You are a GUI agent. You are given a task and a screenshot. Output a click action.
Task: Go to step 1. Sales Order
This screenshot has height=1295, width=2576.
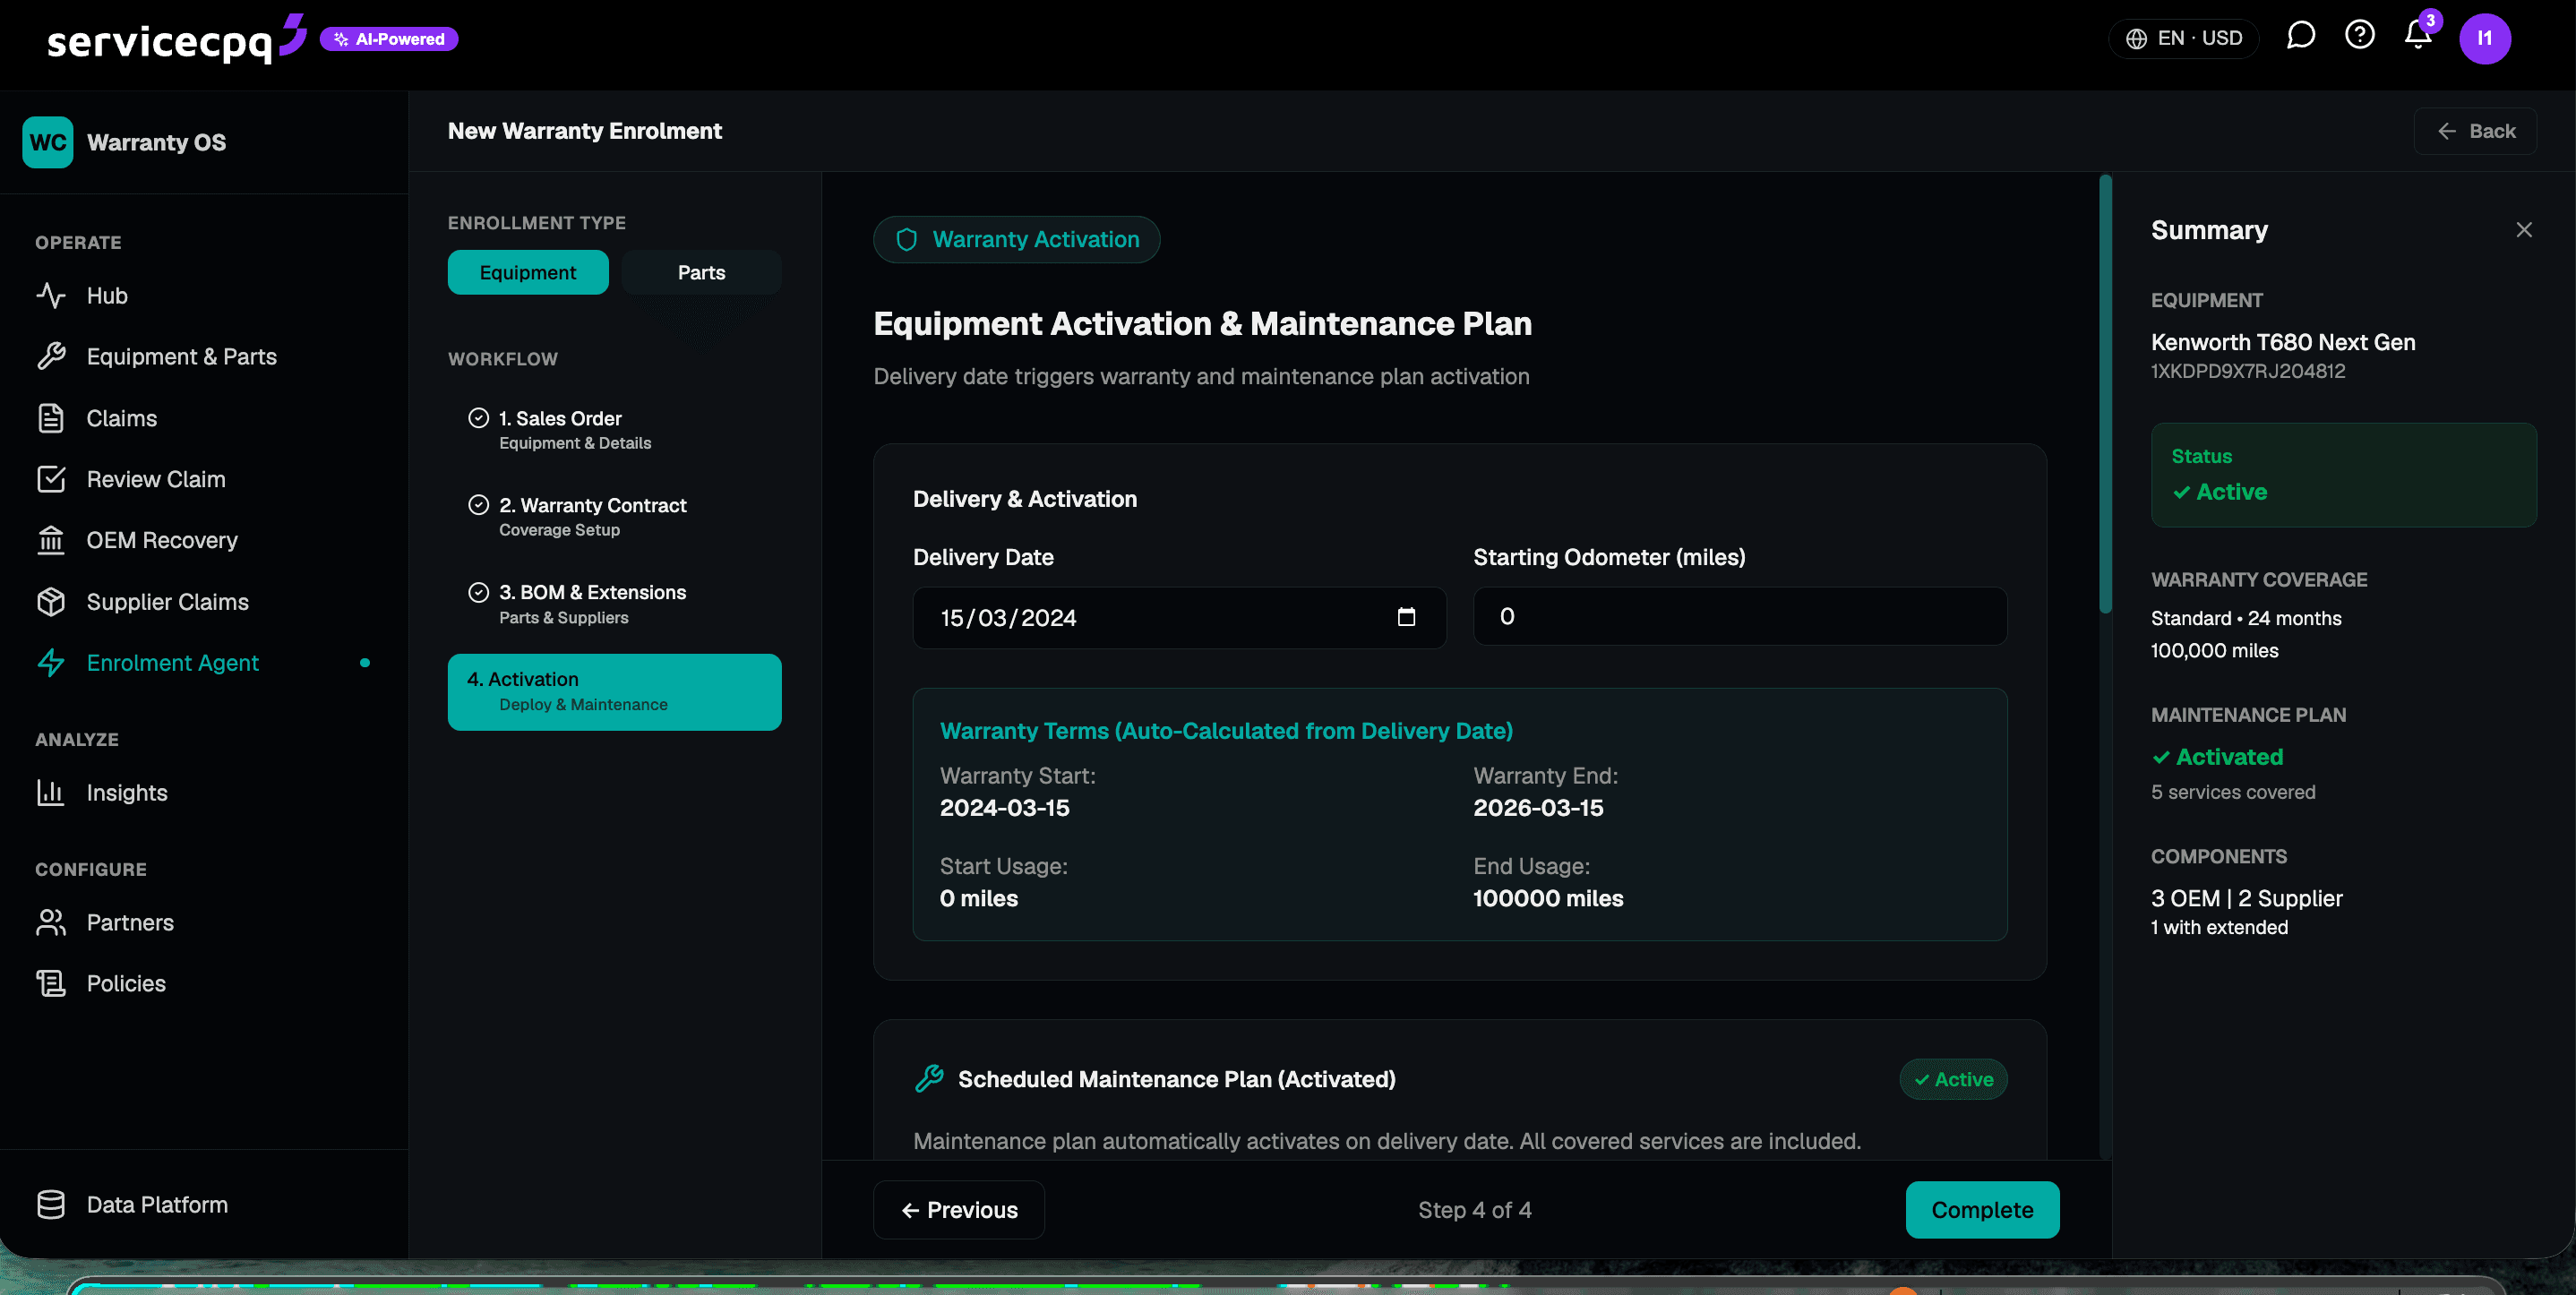[614, 430]
